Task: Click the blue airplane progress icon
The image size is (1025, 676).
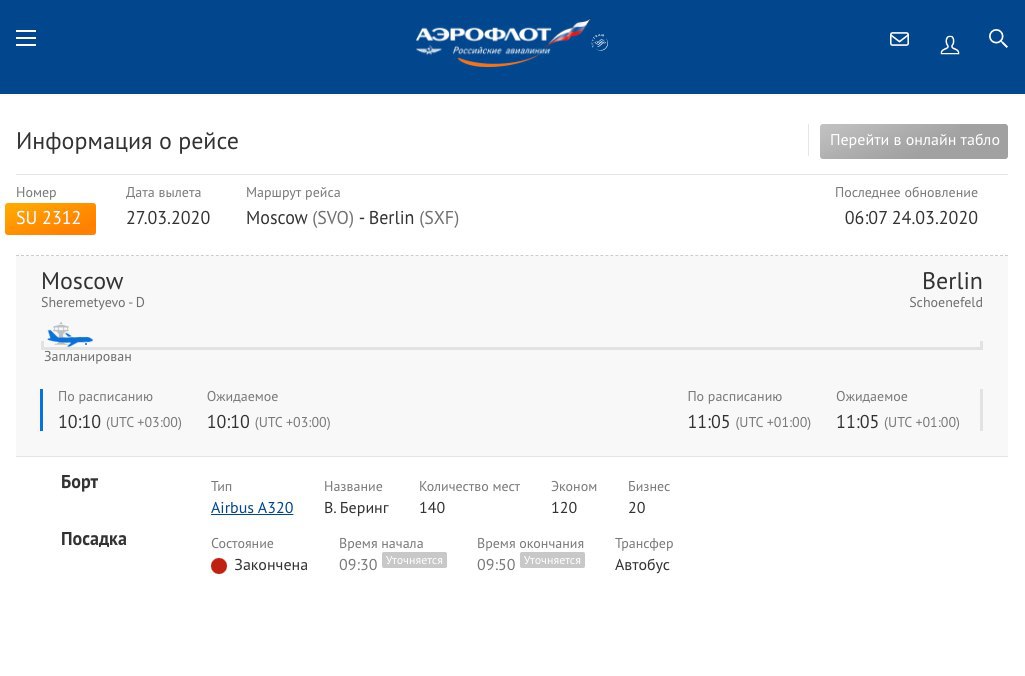Action: click(x=68, y=336)
